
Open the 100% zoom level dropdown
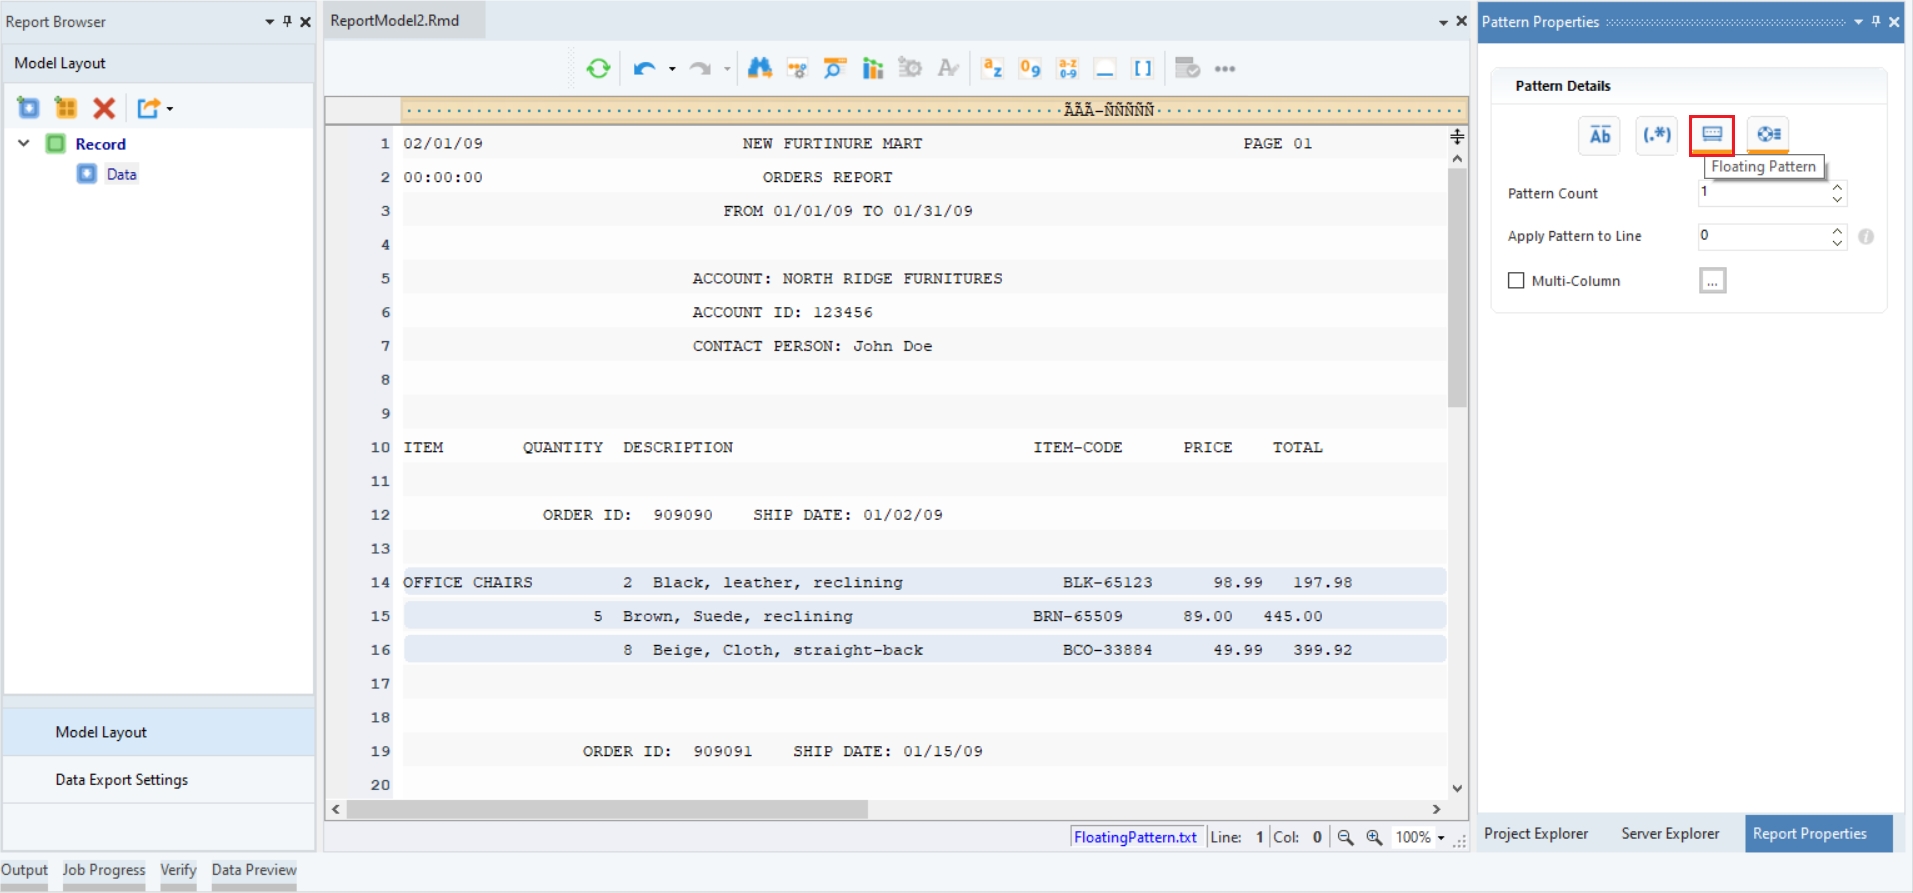(1441, 838)
